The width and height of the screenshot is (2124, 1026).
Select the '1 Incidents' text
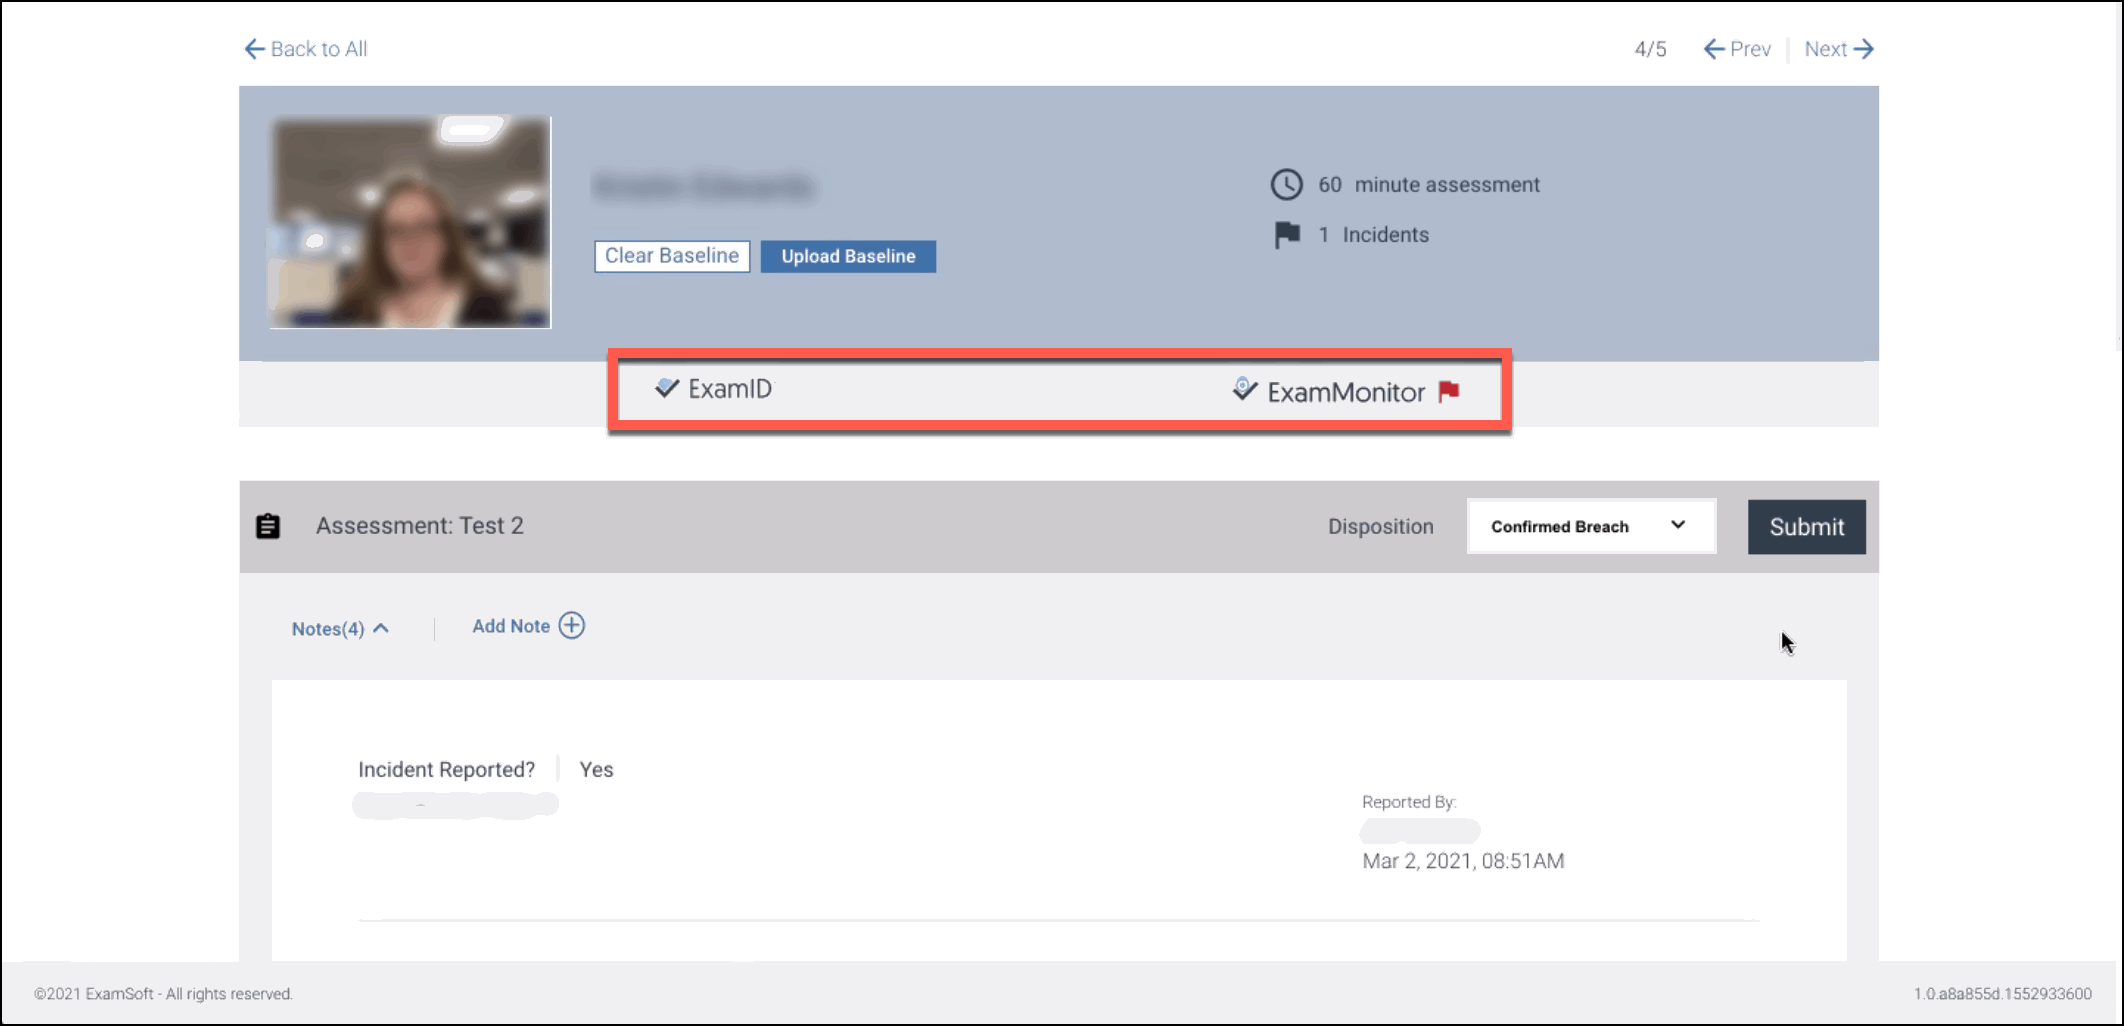point(1374,235)
